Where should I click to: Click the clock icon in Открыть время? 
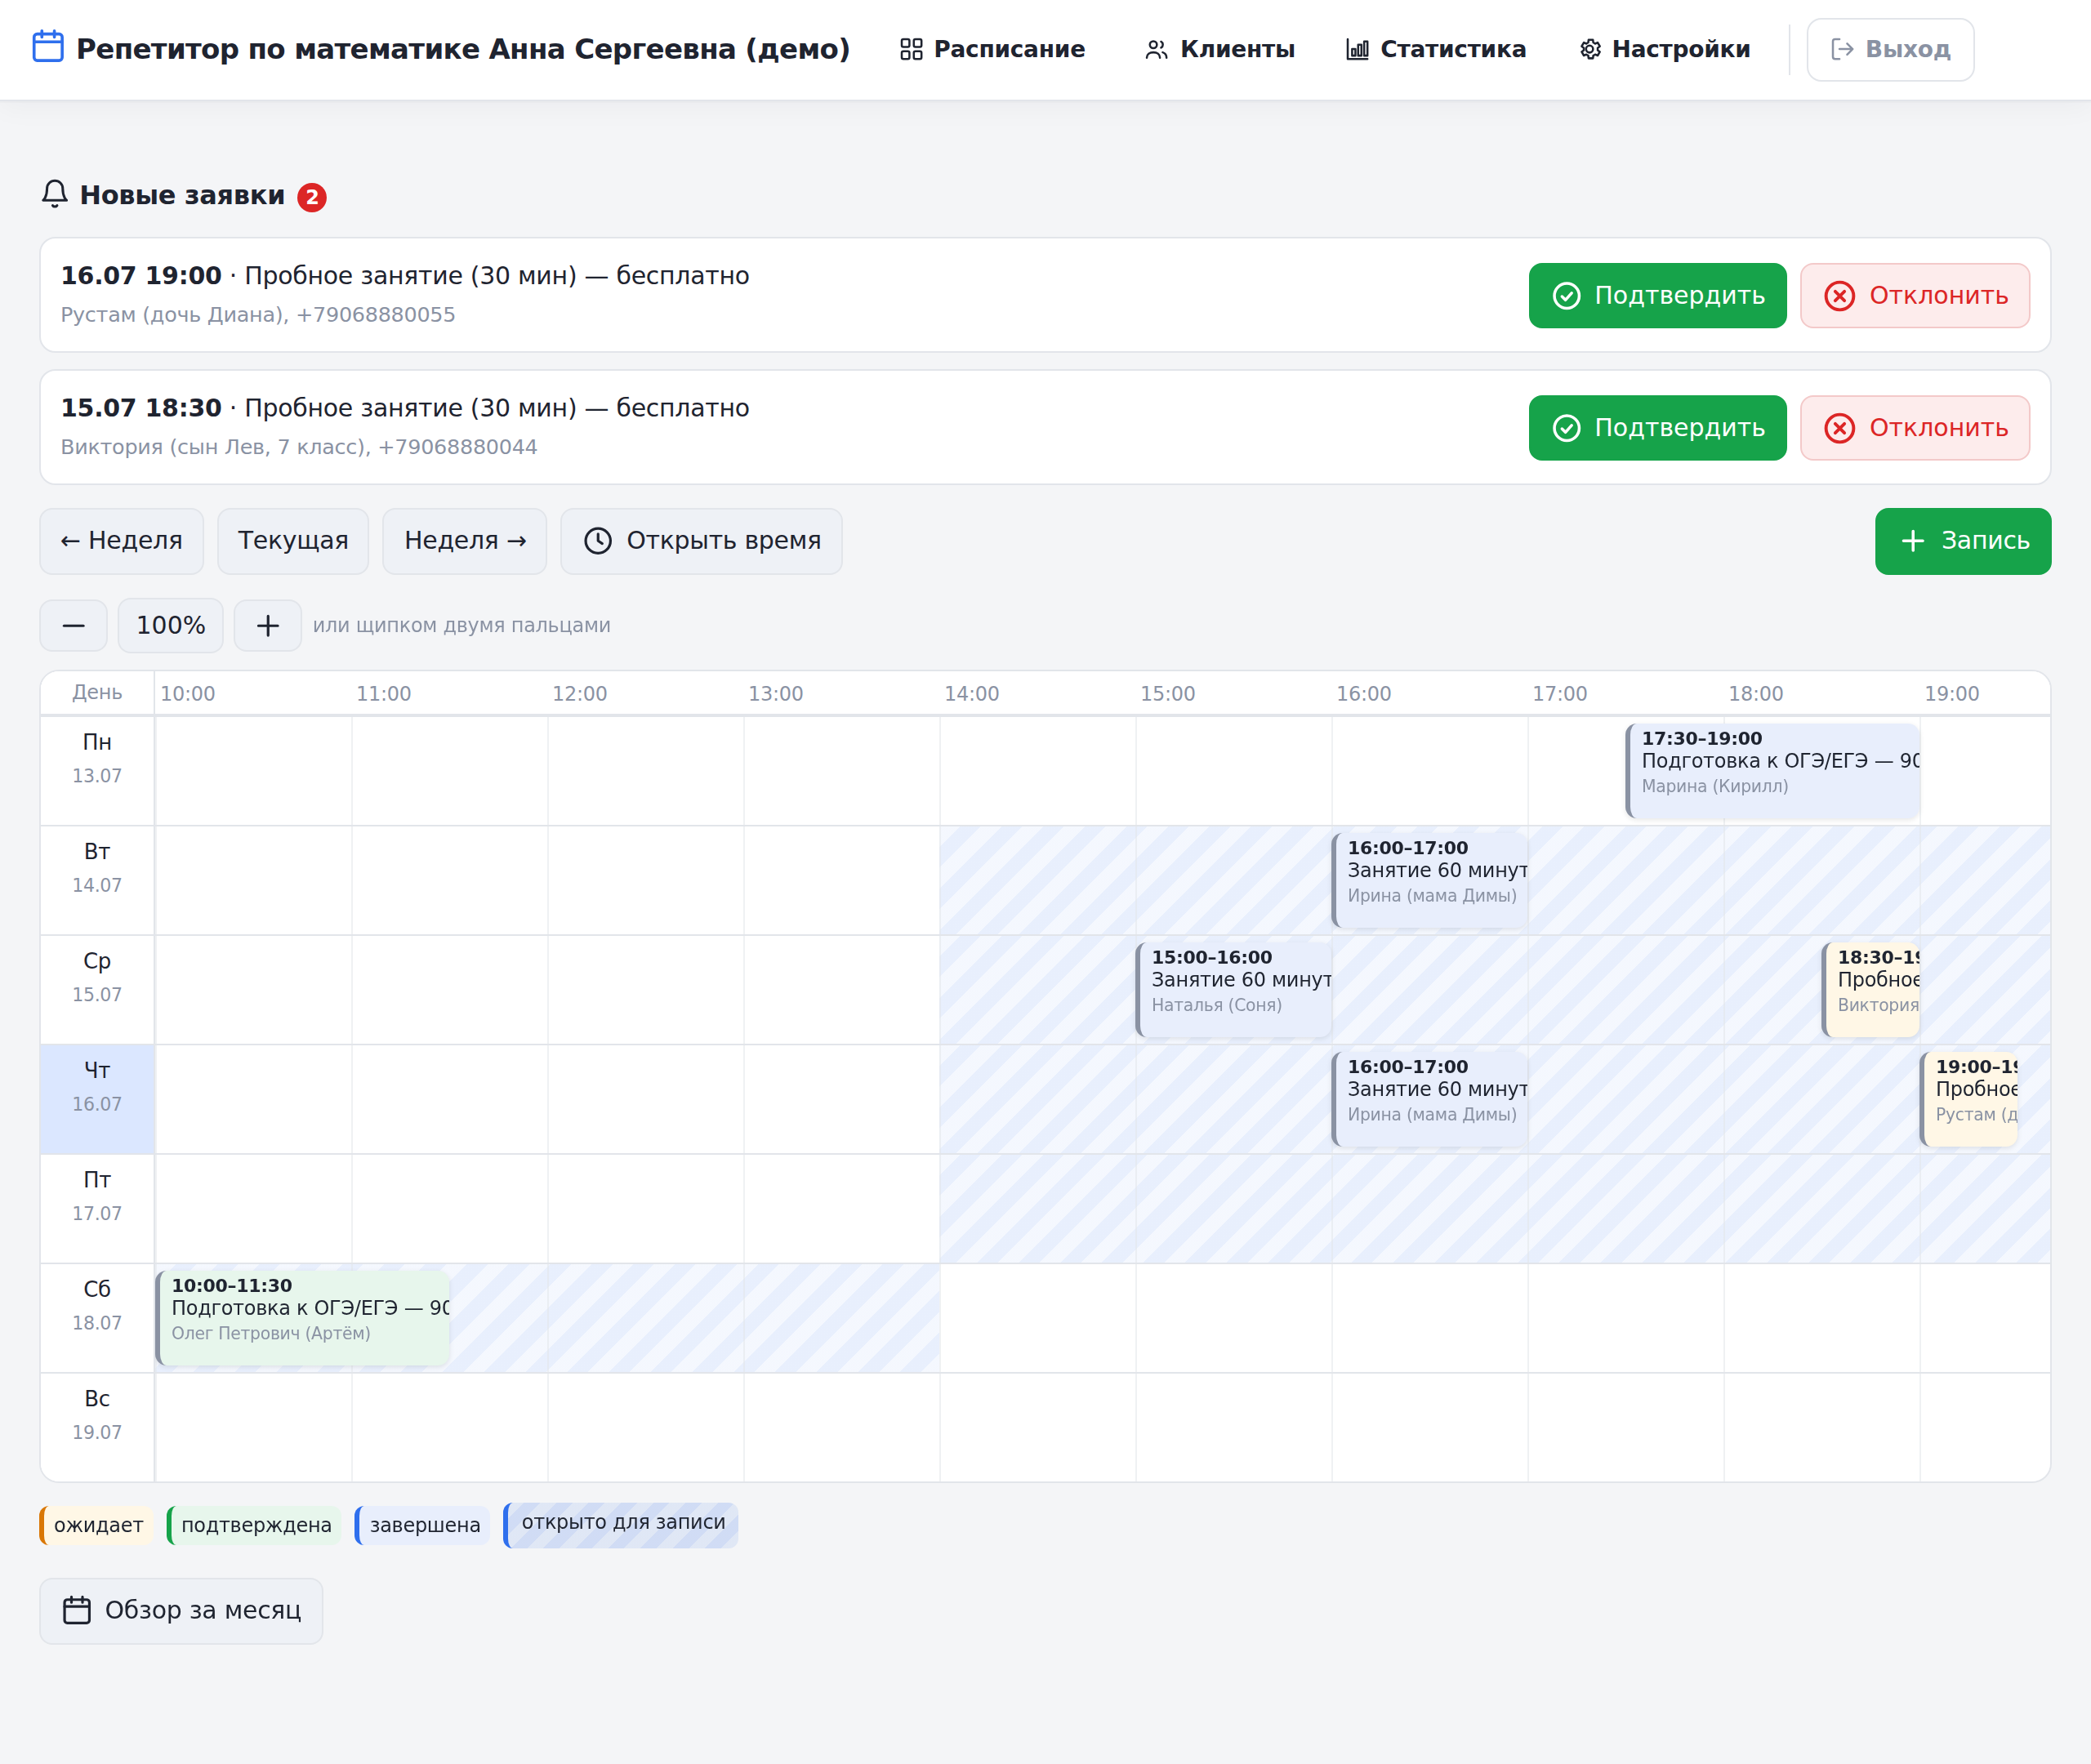point(598,541)
